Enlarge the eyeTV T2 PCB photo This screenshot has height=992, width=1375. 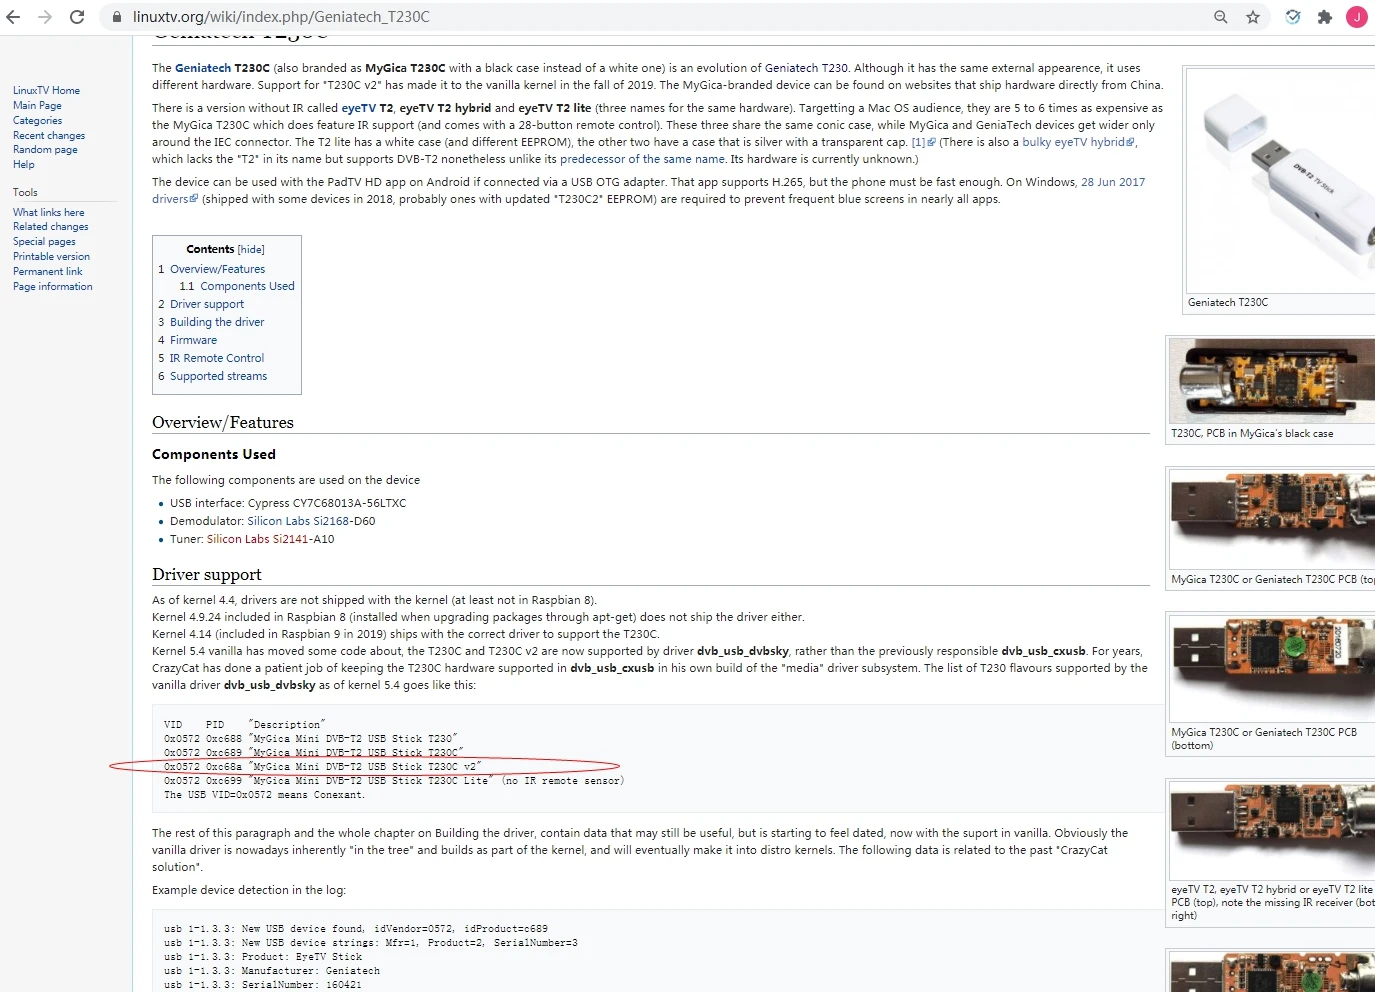point(1272,831)
